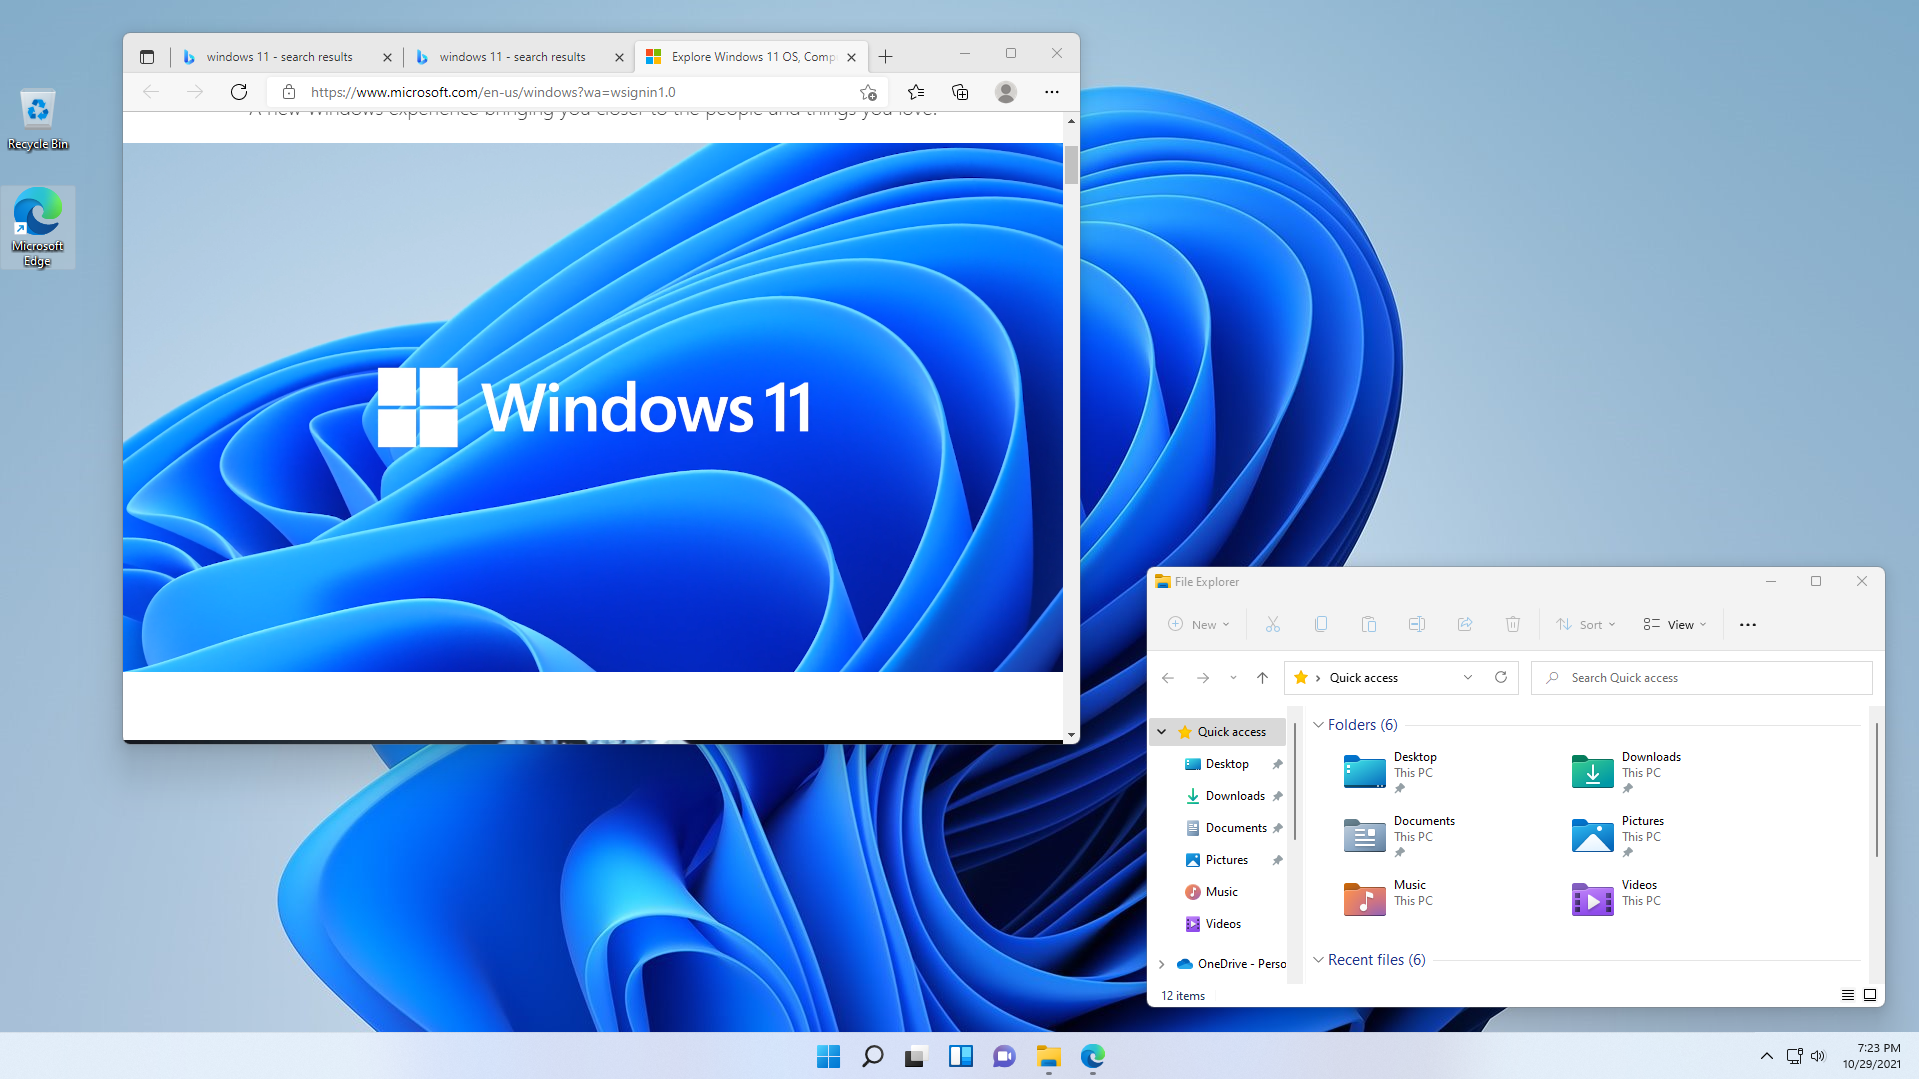This screenshot has height=1079, width=1919.
Task: Open the Videos folder thumbnail
Action: pos(1591,899)
